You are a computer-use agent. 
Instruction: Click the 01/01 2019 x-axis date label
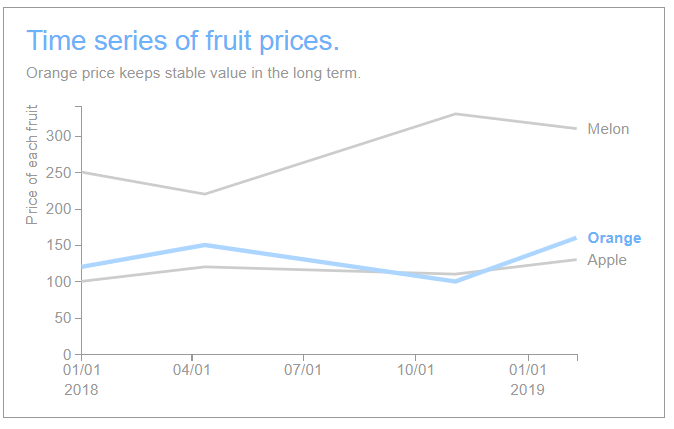coord(527,379)
